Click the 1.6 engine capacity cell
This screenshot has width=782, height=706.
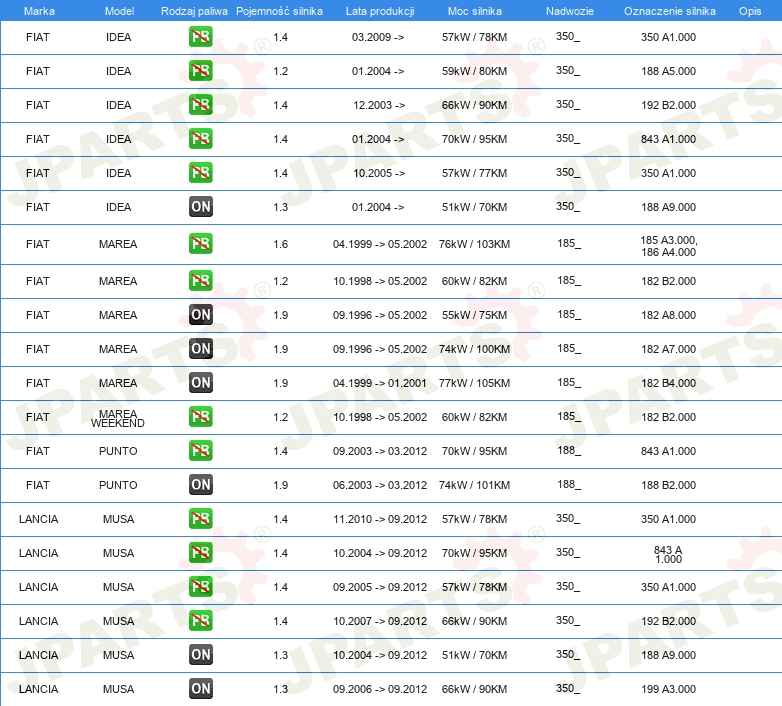(x=280, y=244)
